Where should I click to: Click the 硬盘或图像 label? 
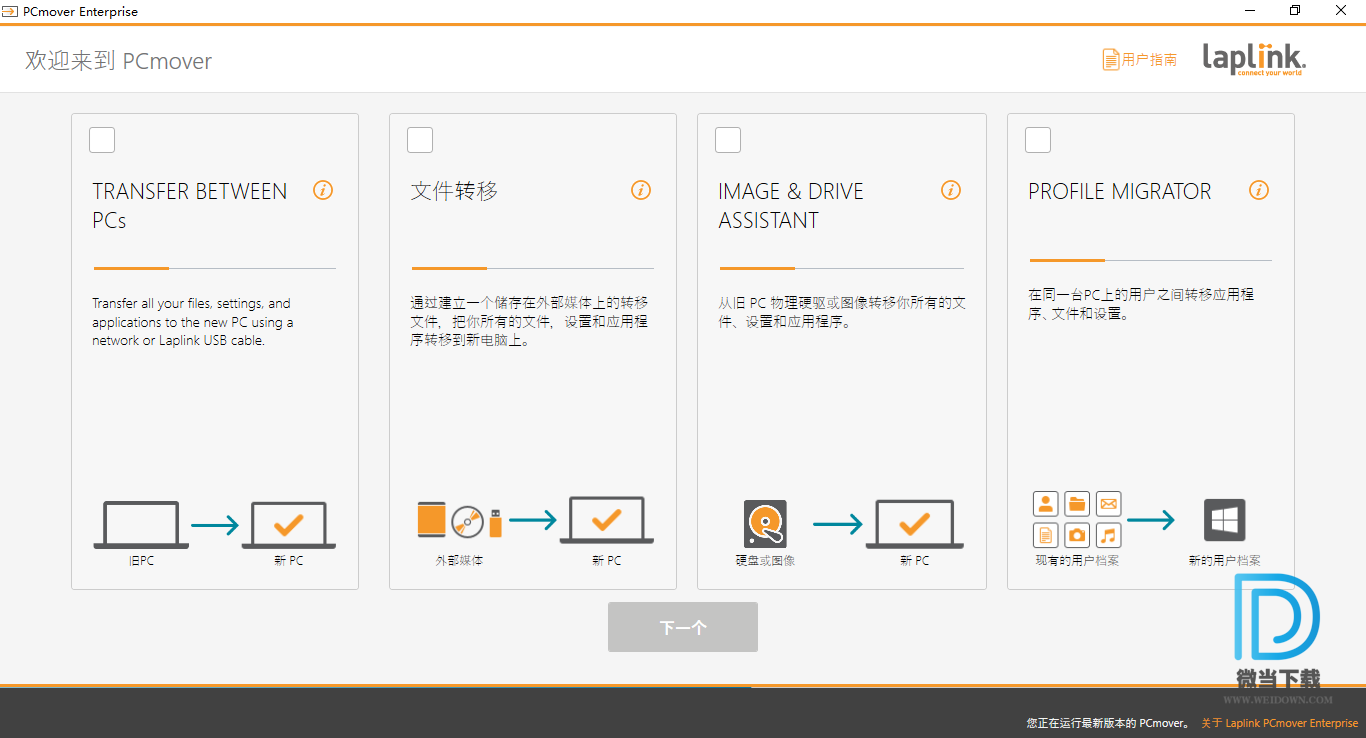(765, 560)
